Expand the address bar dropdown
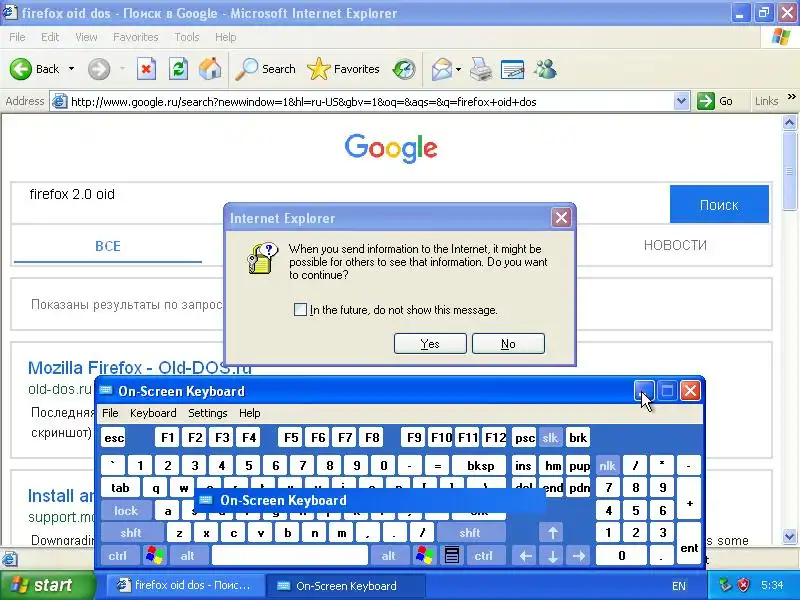 [681, 101]
